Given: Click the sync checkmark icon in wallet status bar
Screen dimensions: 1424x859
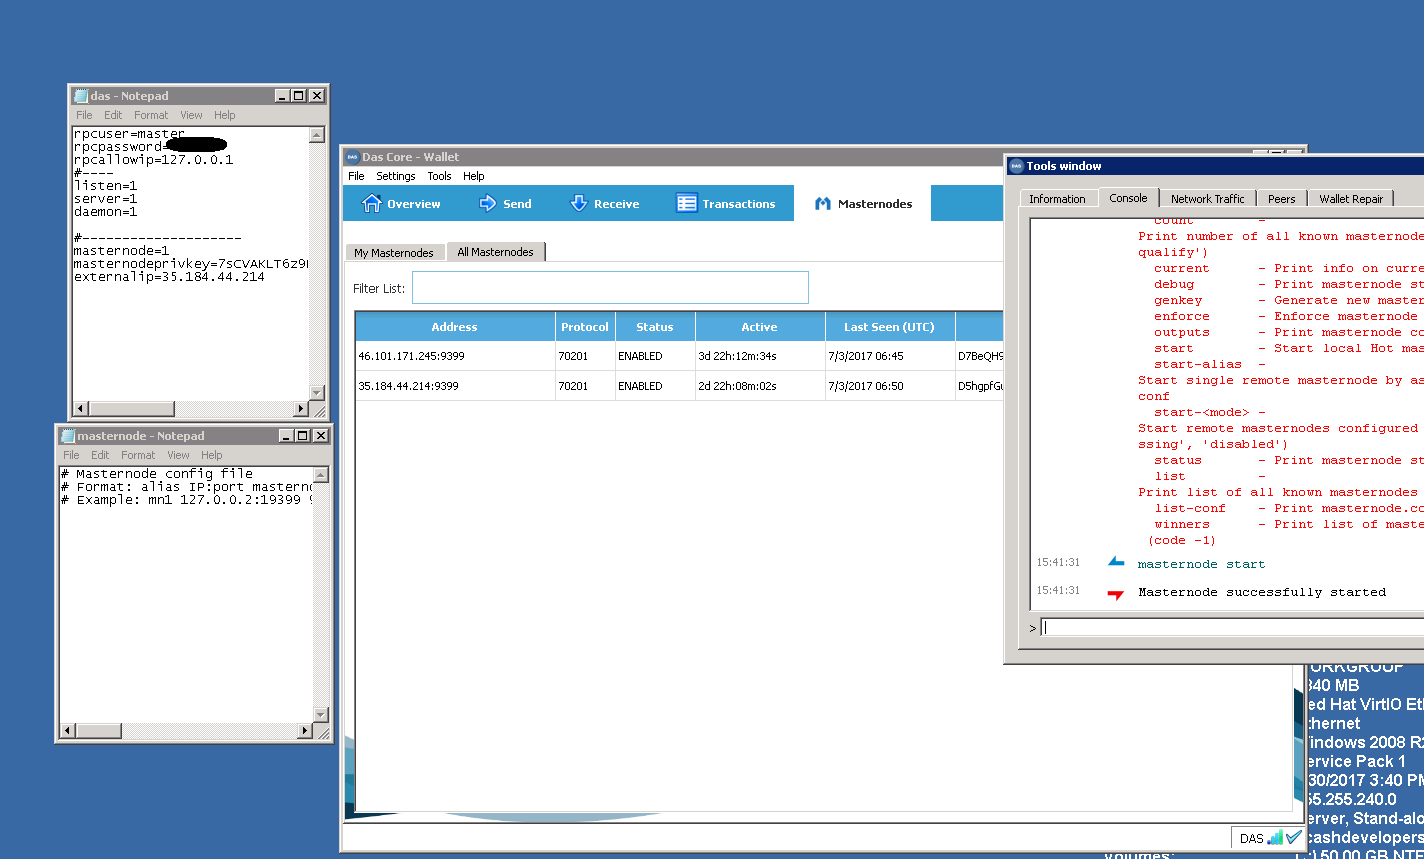Looking at the screenshot, I should click(1294, 837).
